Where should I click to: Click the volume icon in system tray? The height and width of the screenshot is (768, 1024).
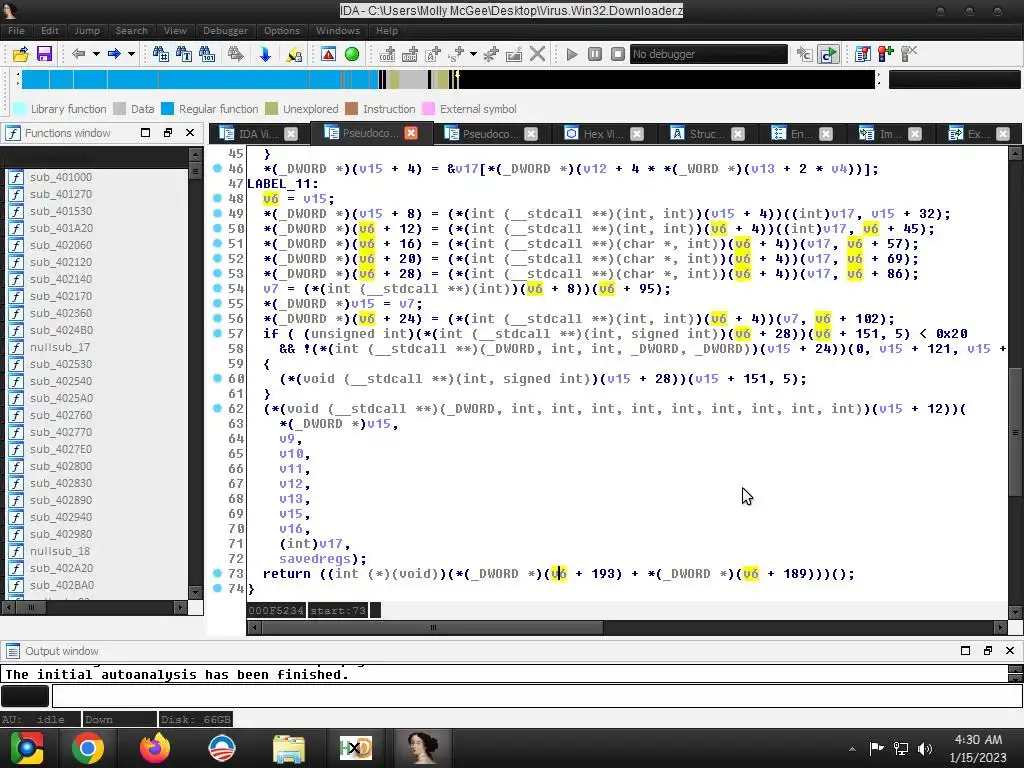pos(925,748)
